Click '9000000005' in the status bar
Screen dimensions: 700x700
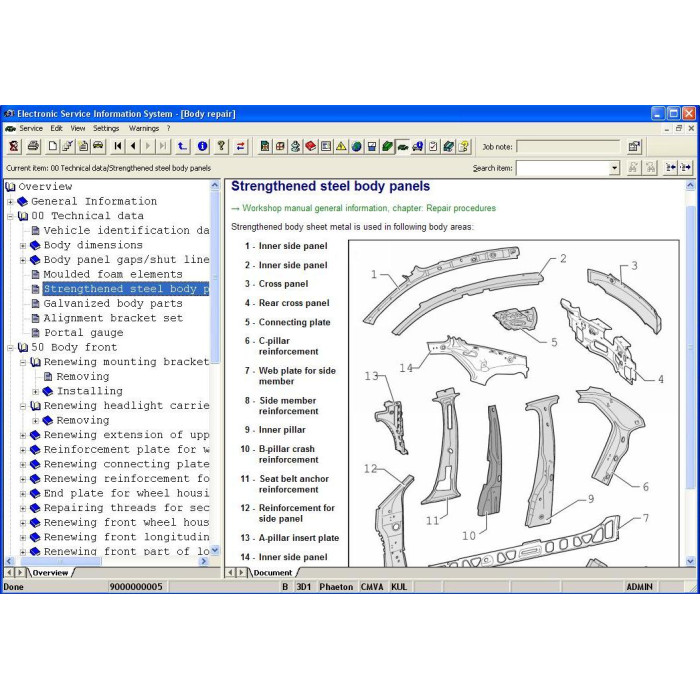click(136, 587)
